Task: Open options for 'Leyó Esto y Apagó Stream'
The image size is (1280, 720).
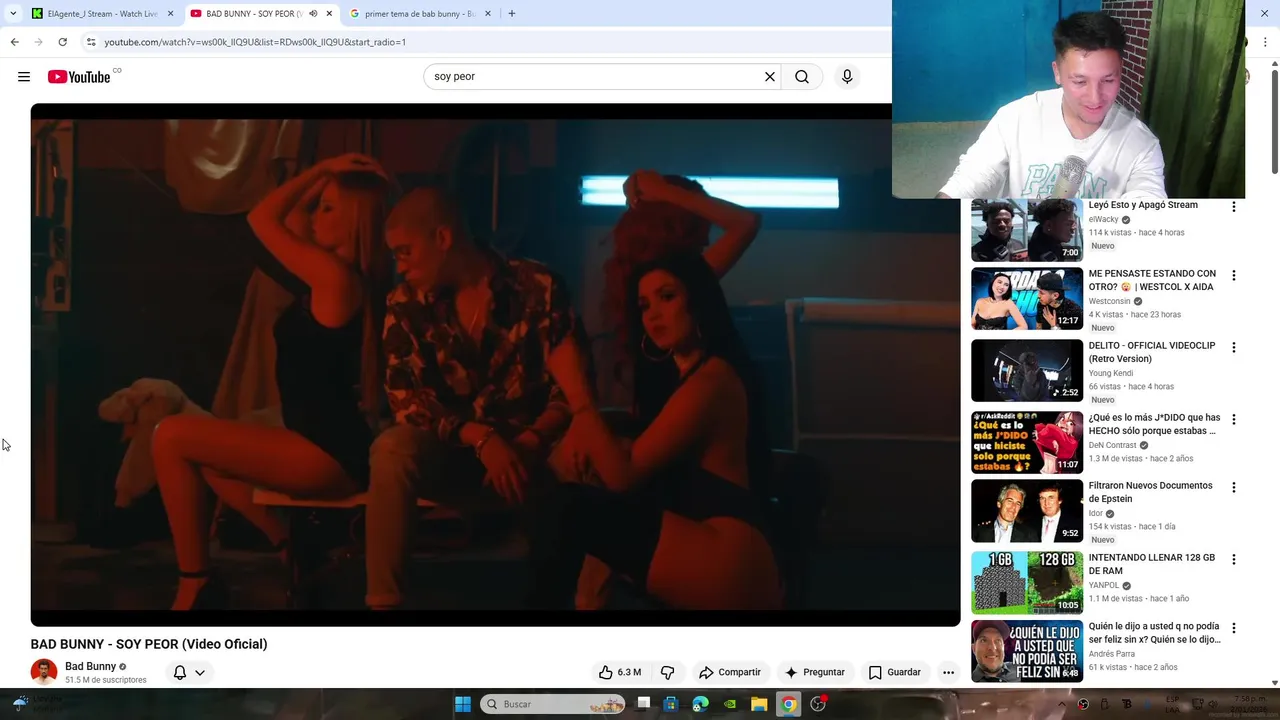Action: [x=1234, y=207]
